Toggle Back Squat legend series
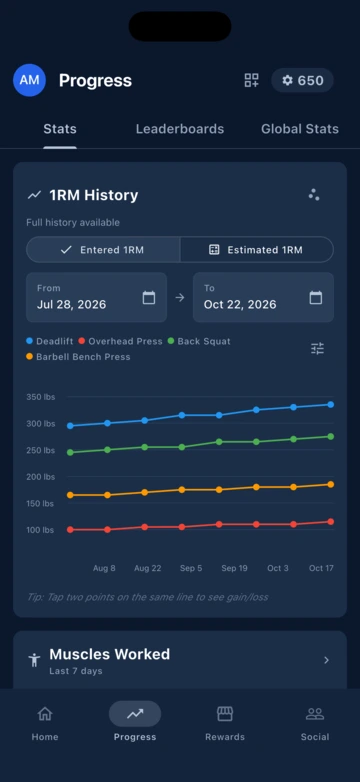This screenshot has height=782, width=360. 199,341
